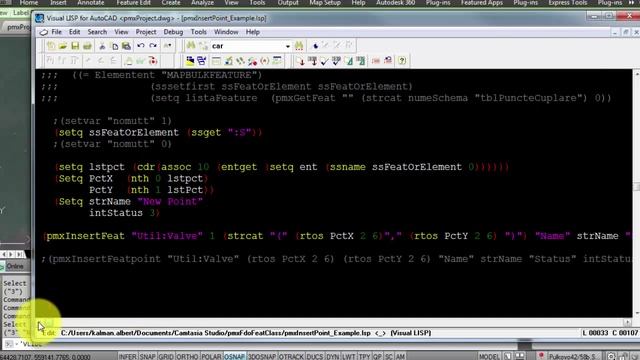Screen dimensions: 640x360
Task: Click editor vertical scrollbar down arrow
Action: click(x=636, y=313)
